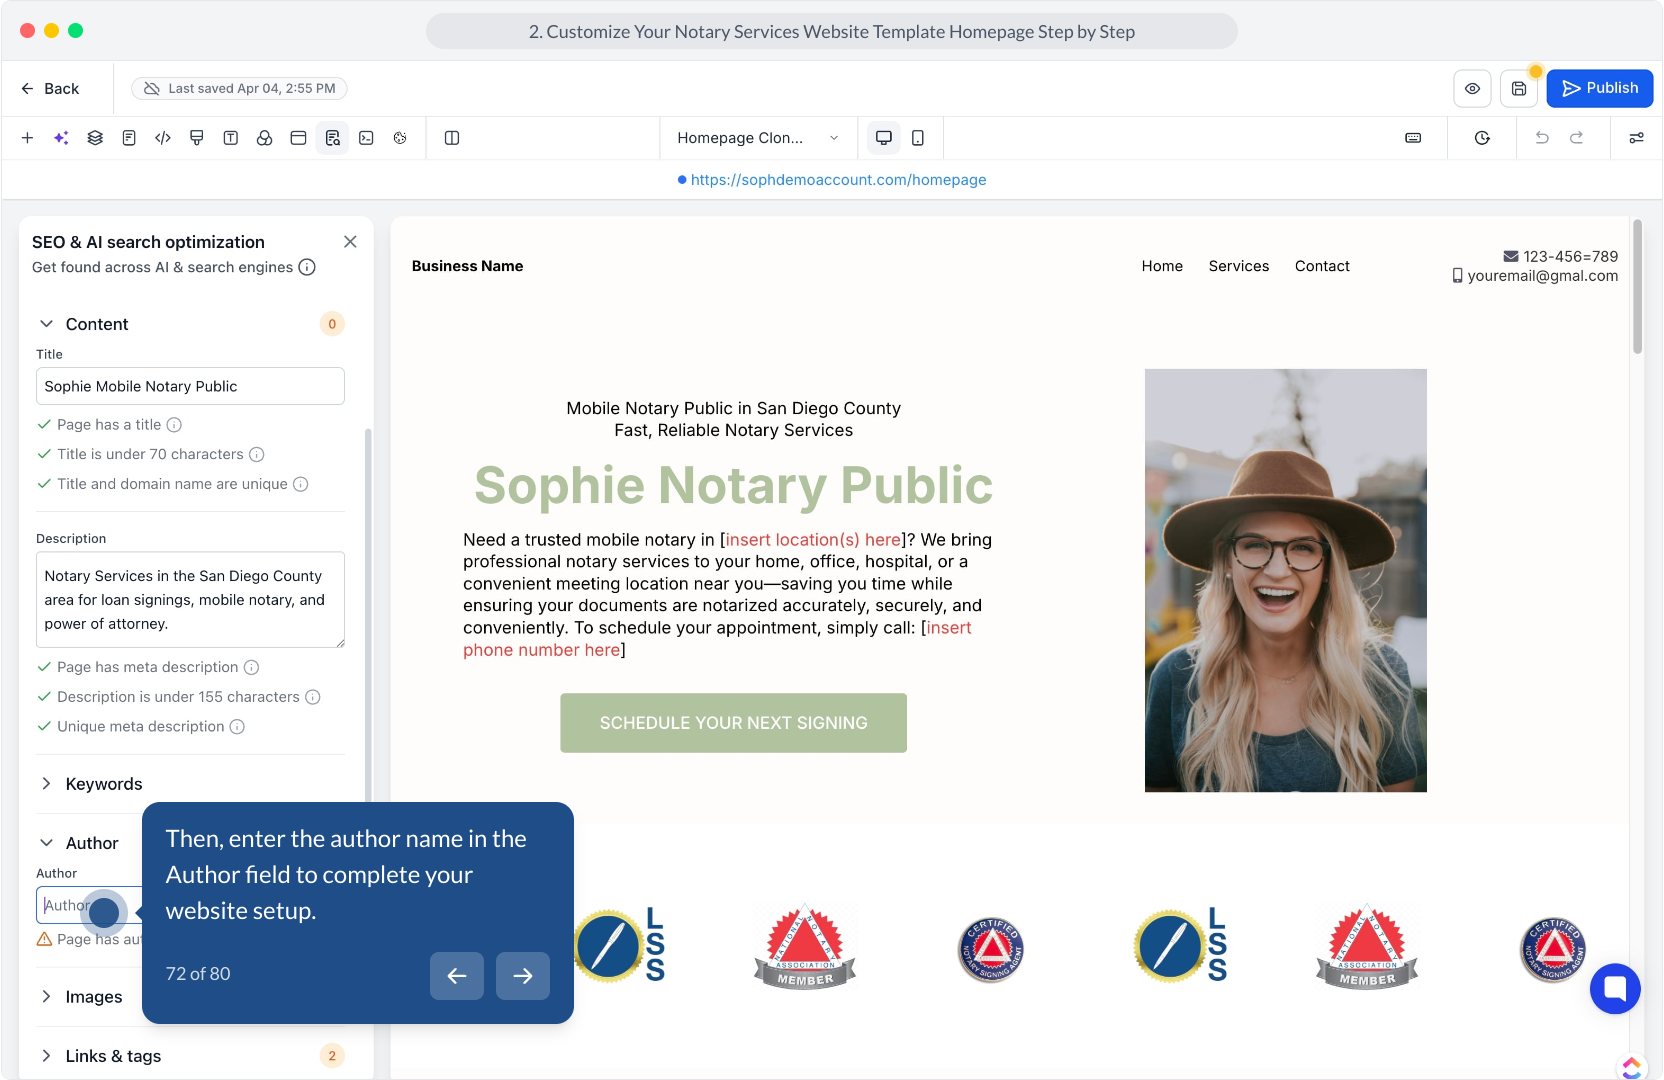
Task: Click the cookie icon in the toolbar
Action: [x=400, y=138]
